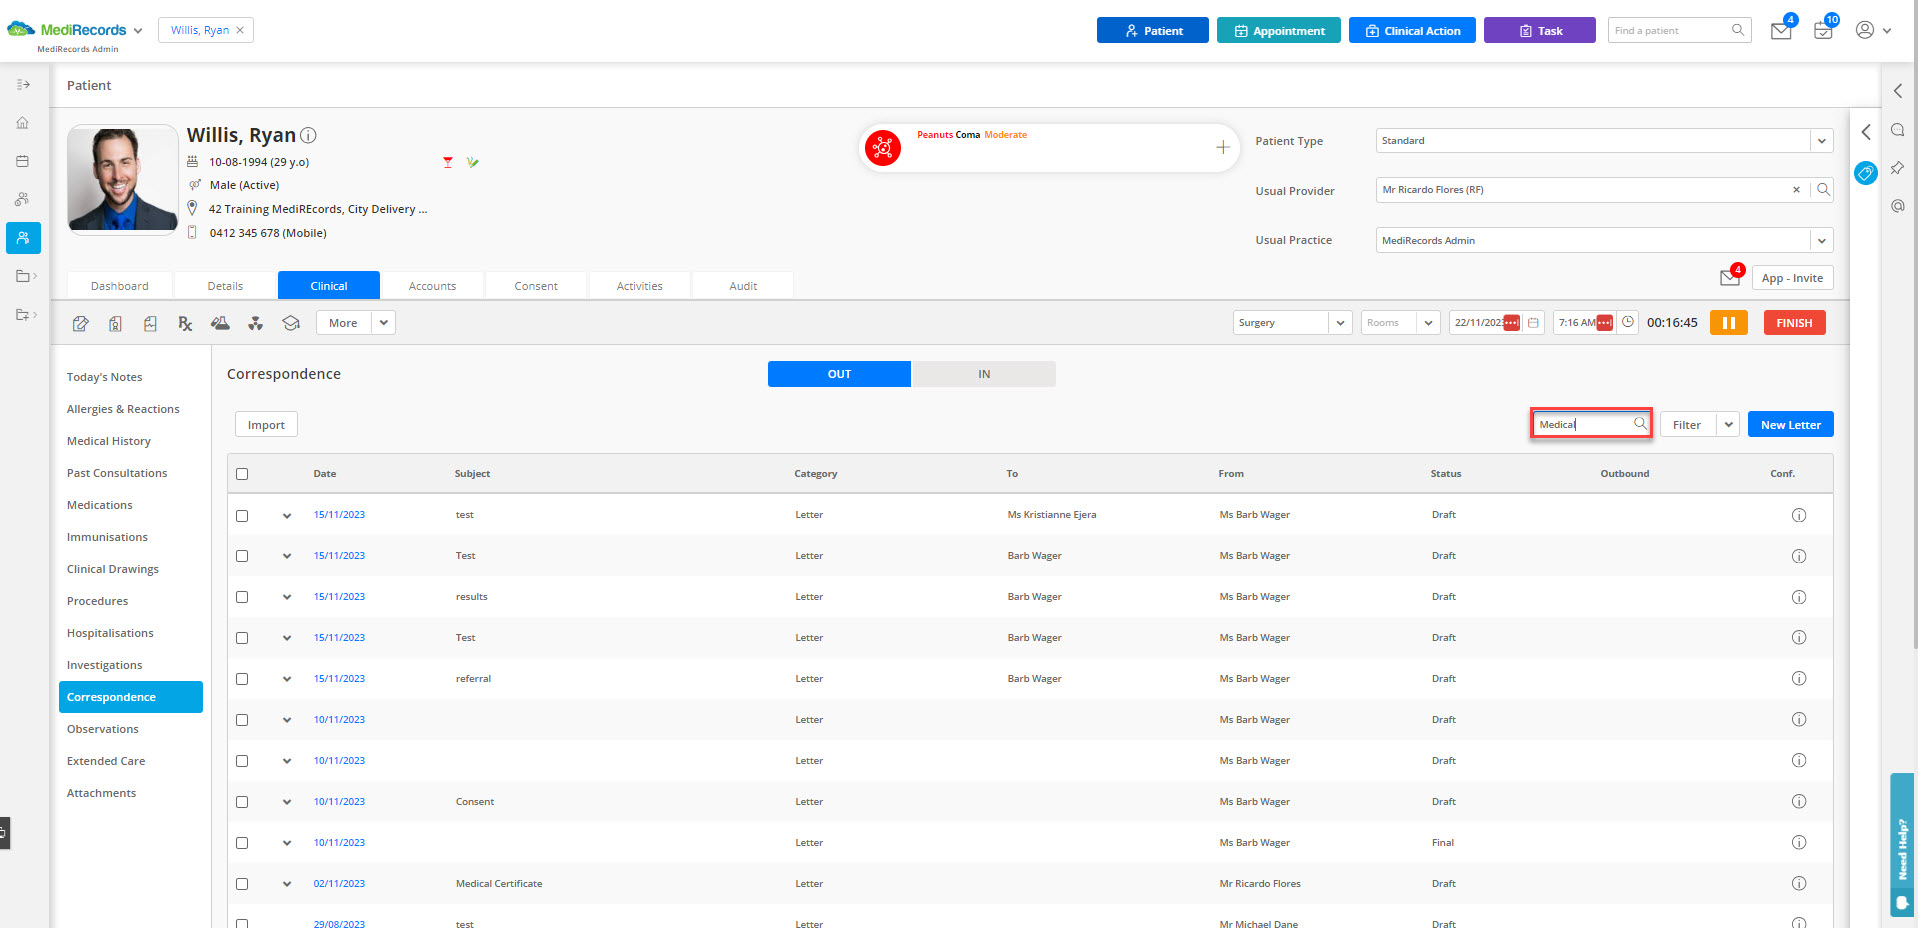Tick checkbox for the 'results' letter row

(x=242, y=597)
